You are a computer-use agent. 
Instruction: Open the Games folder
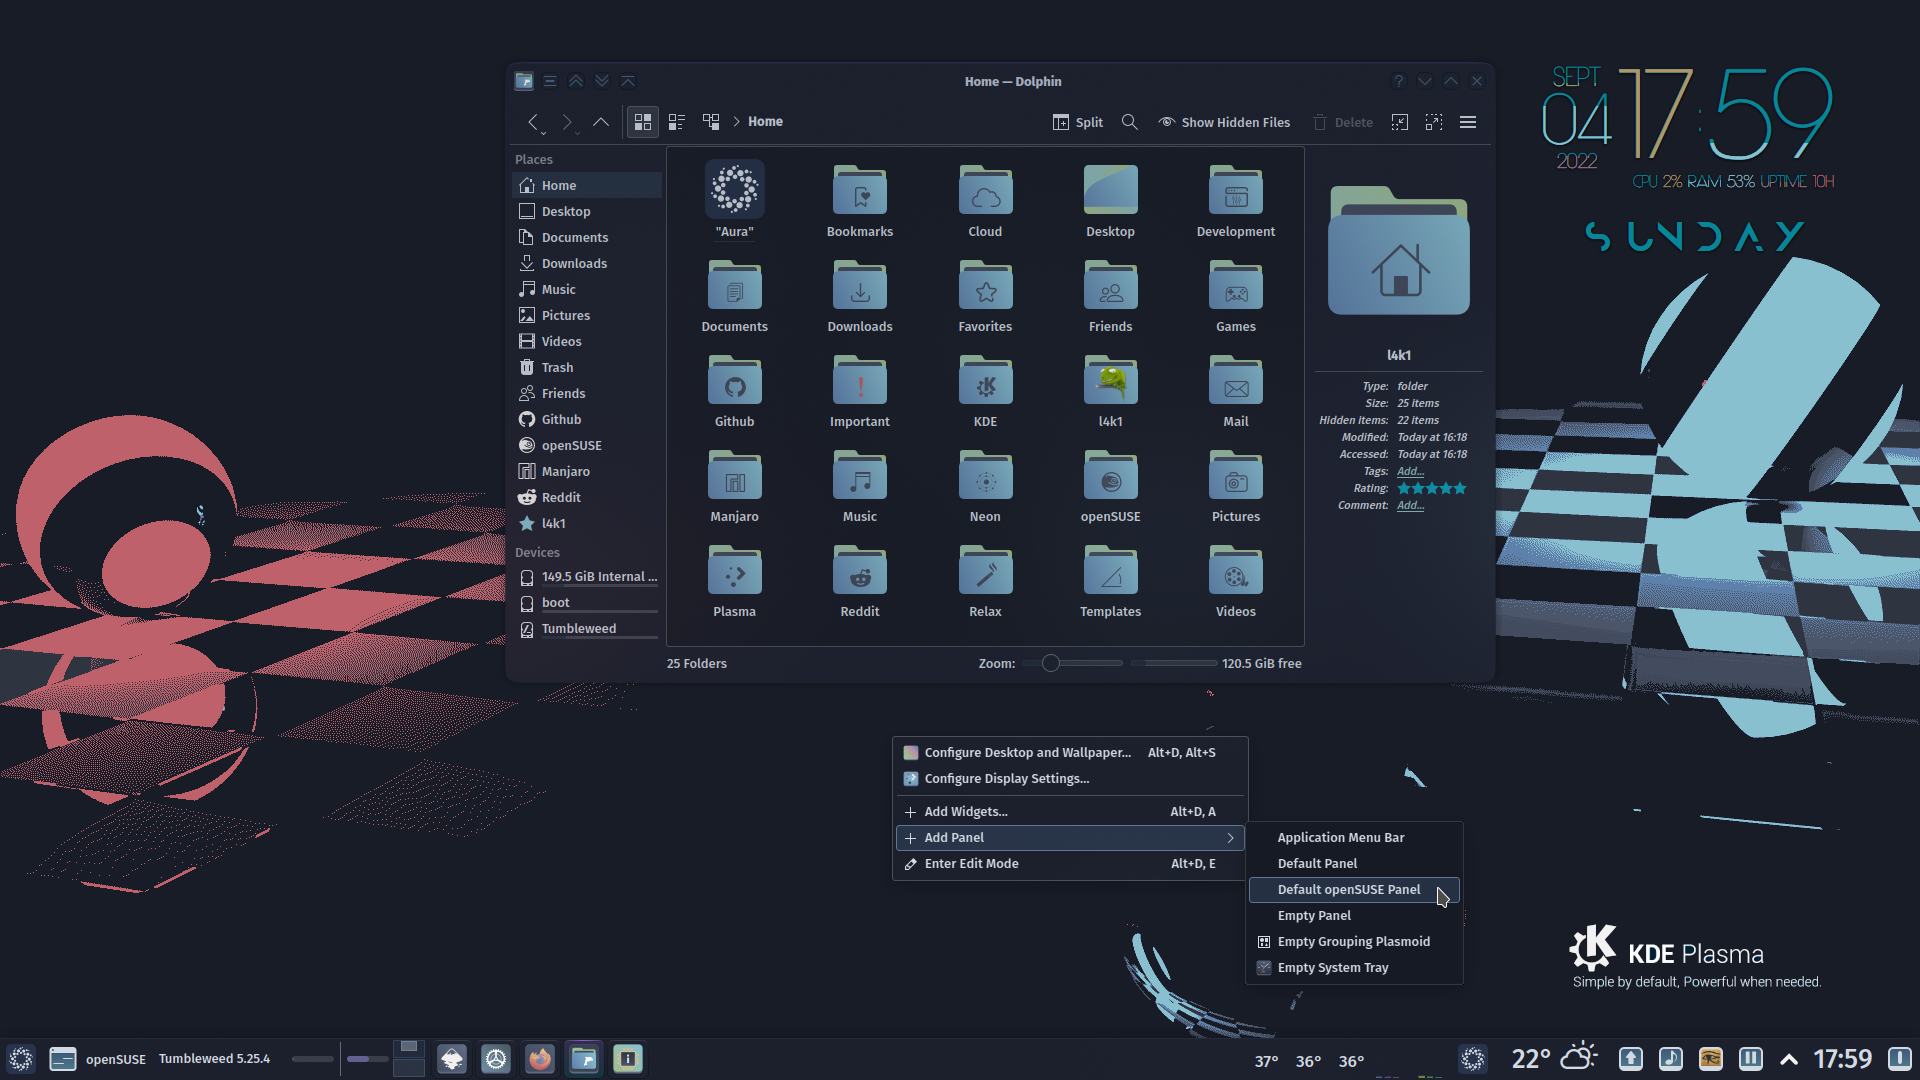pyautogui.click(x=1236, y=296)
